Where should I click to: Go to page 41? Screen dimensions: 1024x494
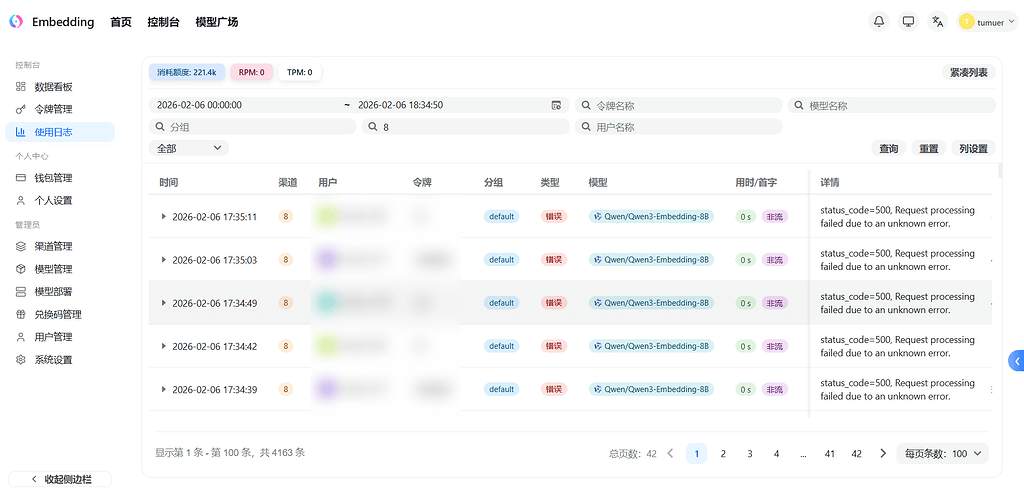coord(829,453)
